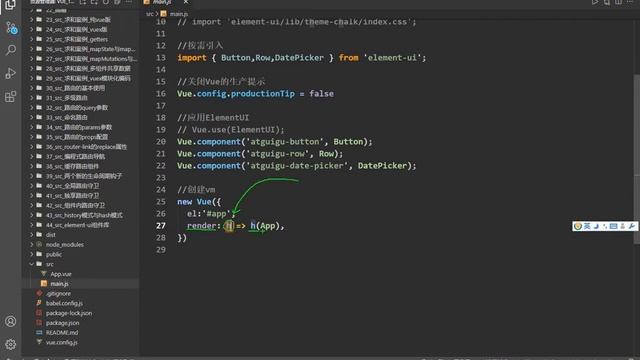Image resolution: width=640 pixels, height=360 pixels.
Task: Open the Search view icon
Action: point(11,50)
